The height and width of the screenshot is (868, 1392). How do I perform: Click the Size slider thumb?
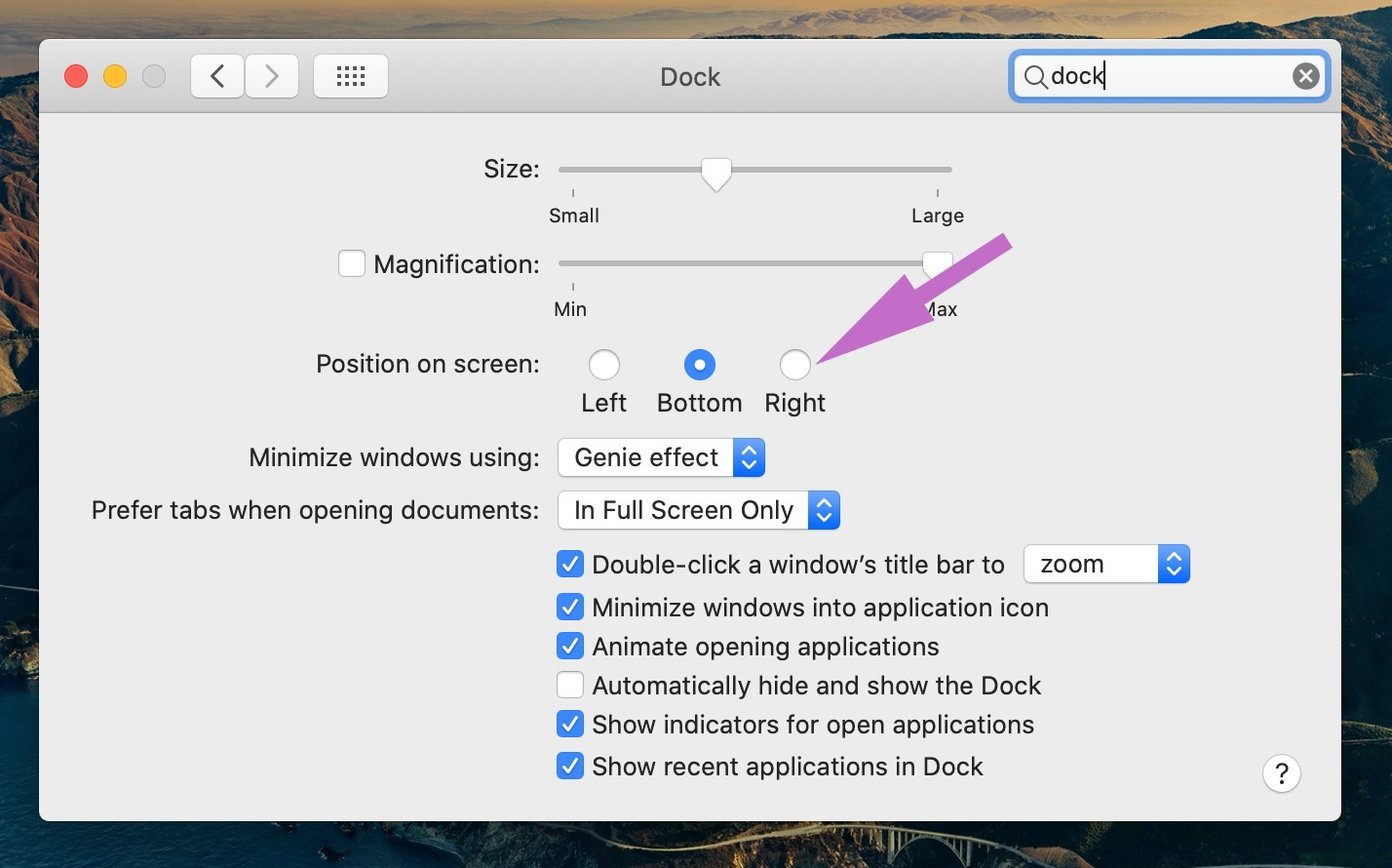pyautogui.click(x=716, y=174)
